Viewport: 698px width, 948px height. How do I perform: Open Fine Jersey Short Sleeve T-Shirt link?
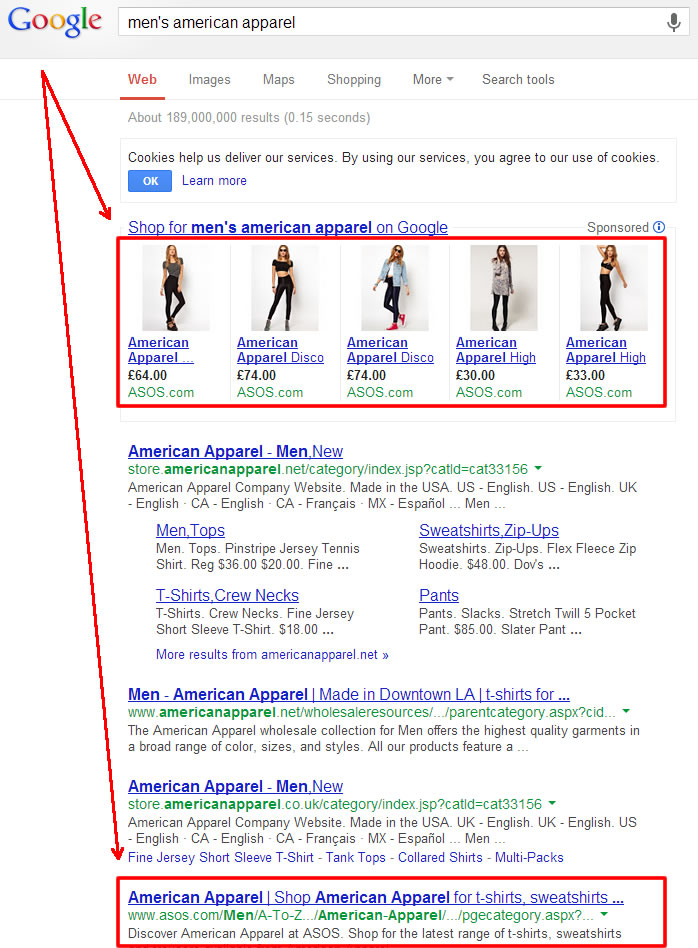221,858
